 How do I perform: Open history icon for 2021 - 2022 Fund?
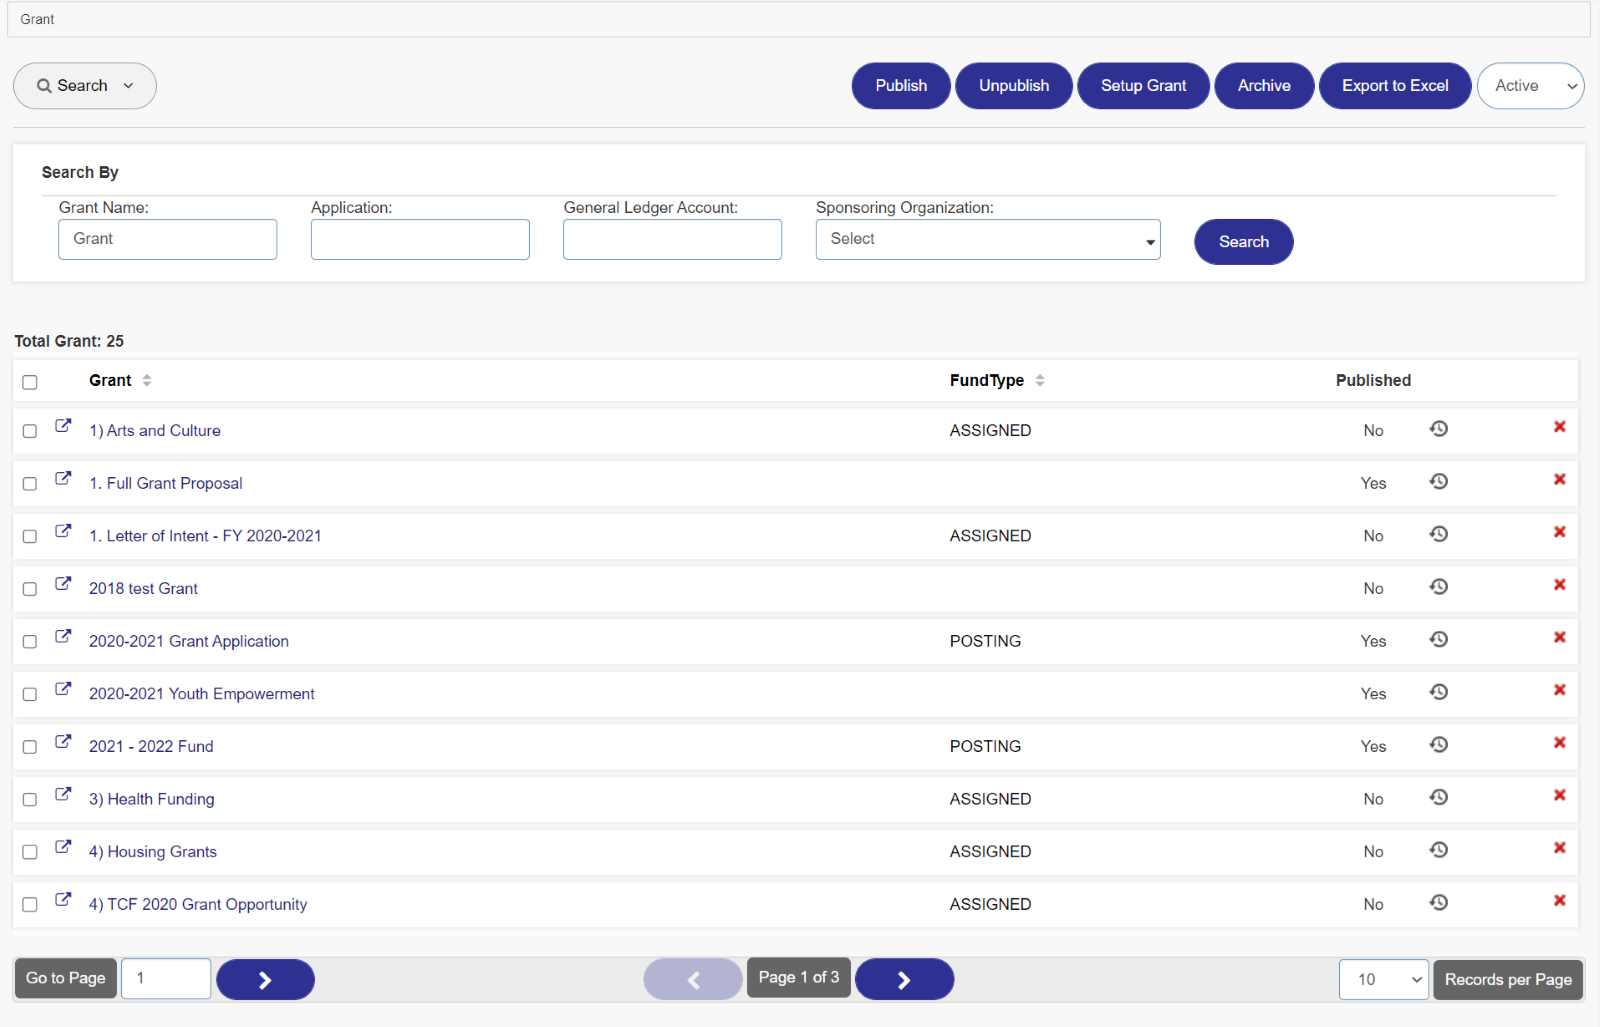[x=1438, y=745]
